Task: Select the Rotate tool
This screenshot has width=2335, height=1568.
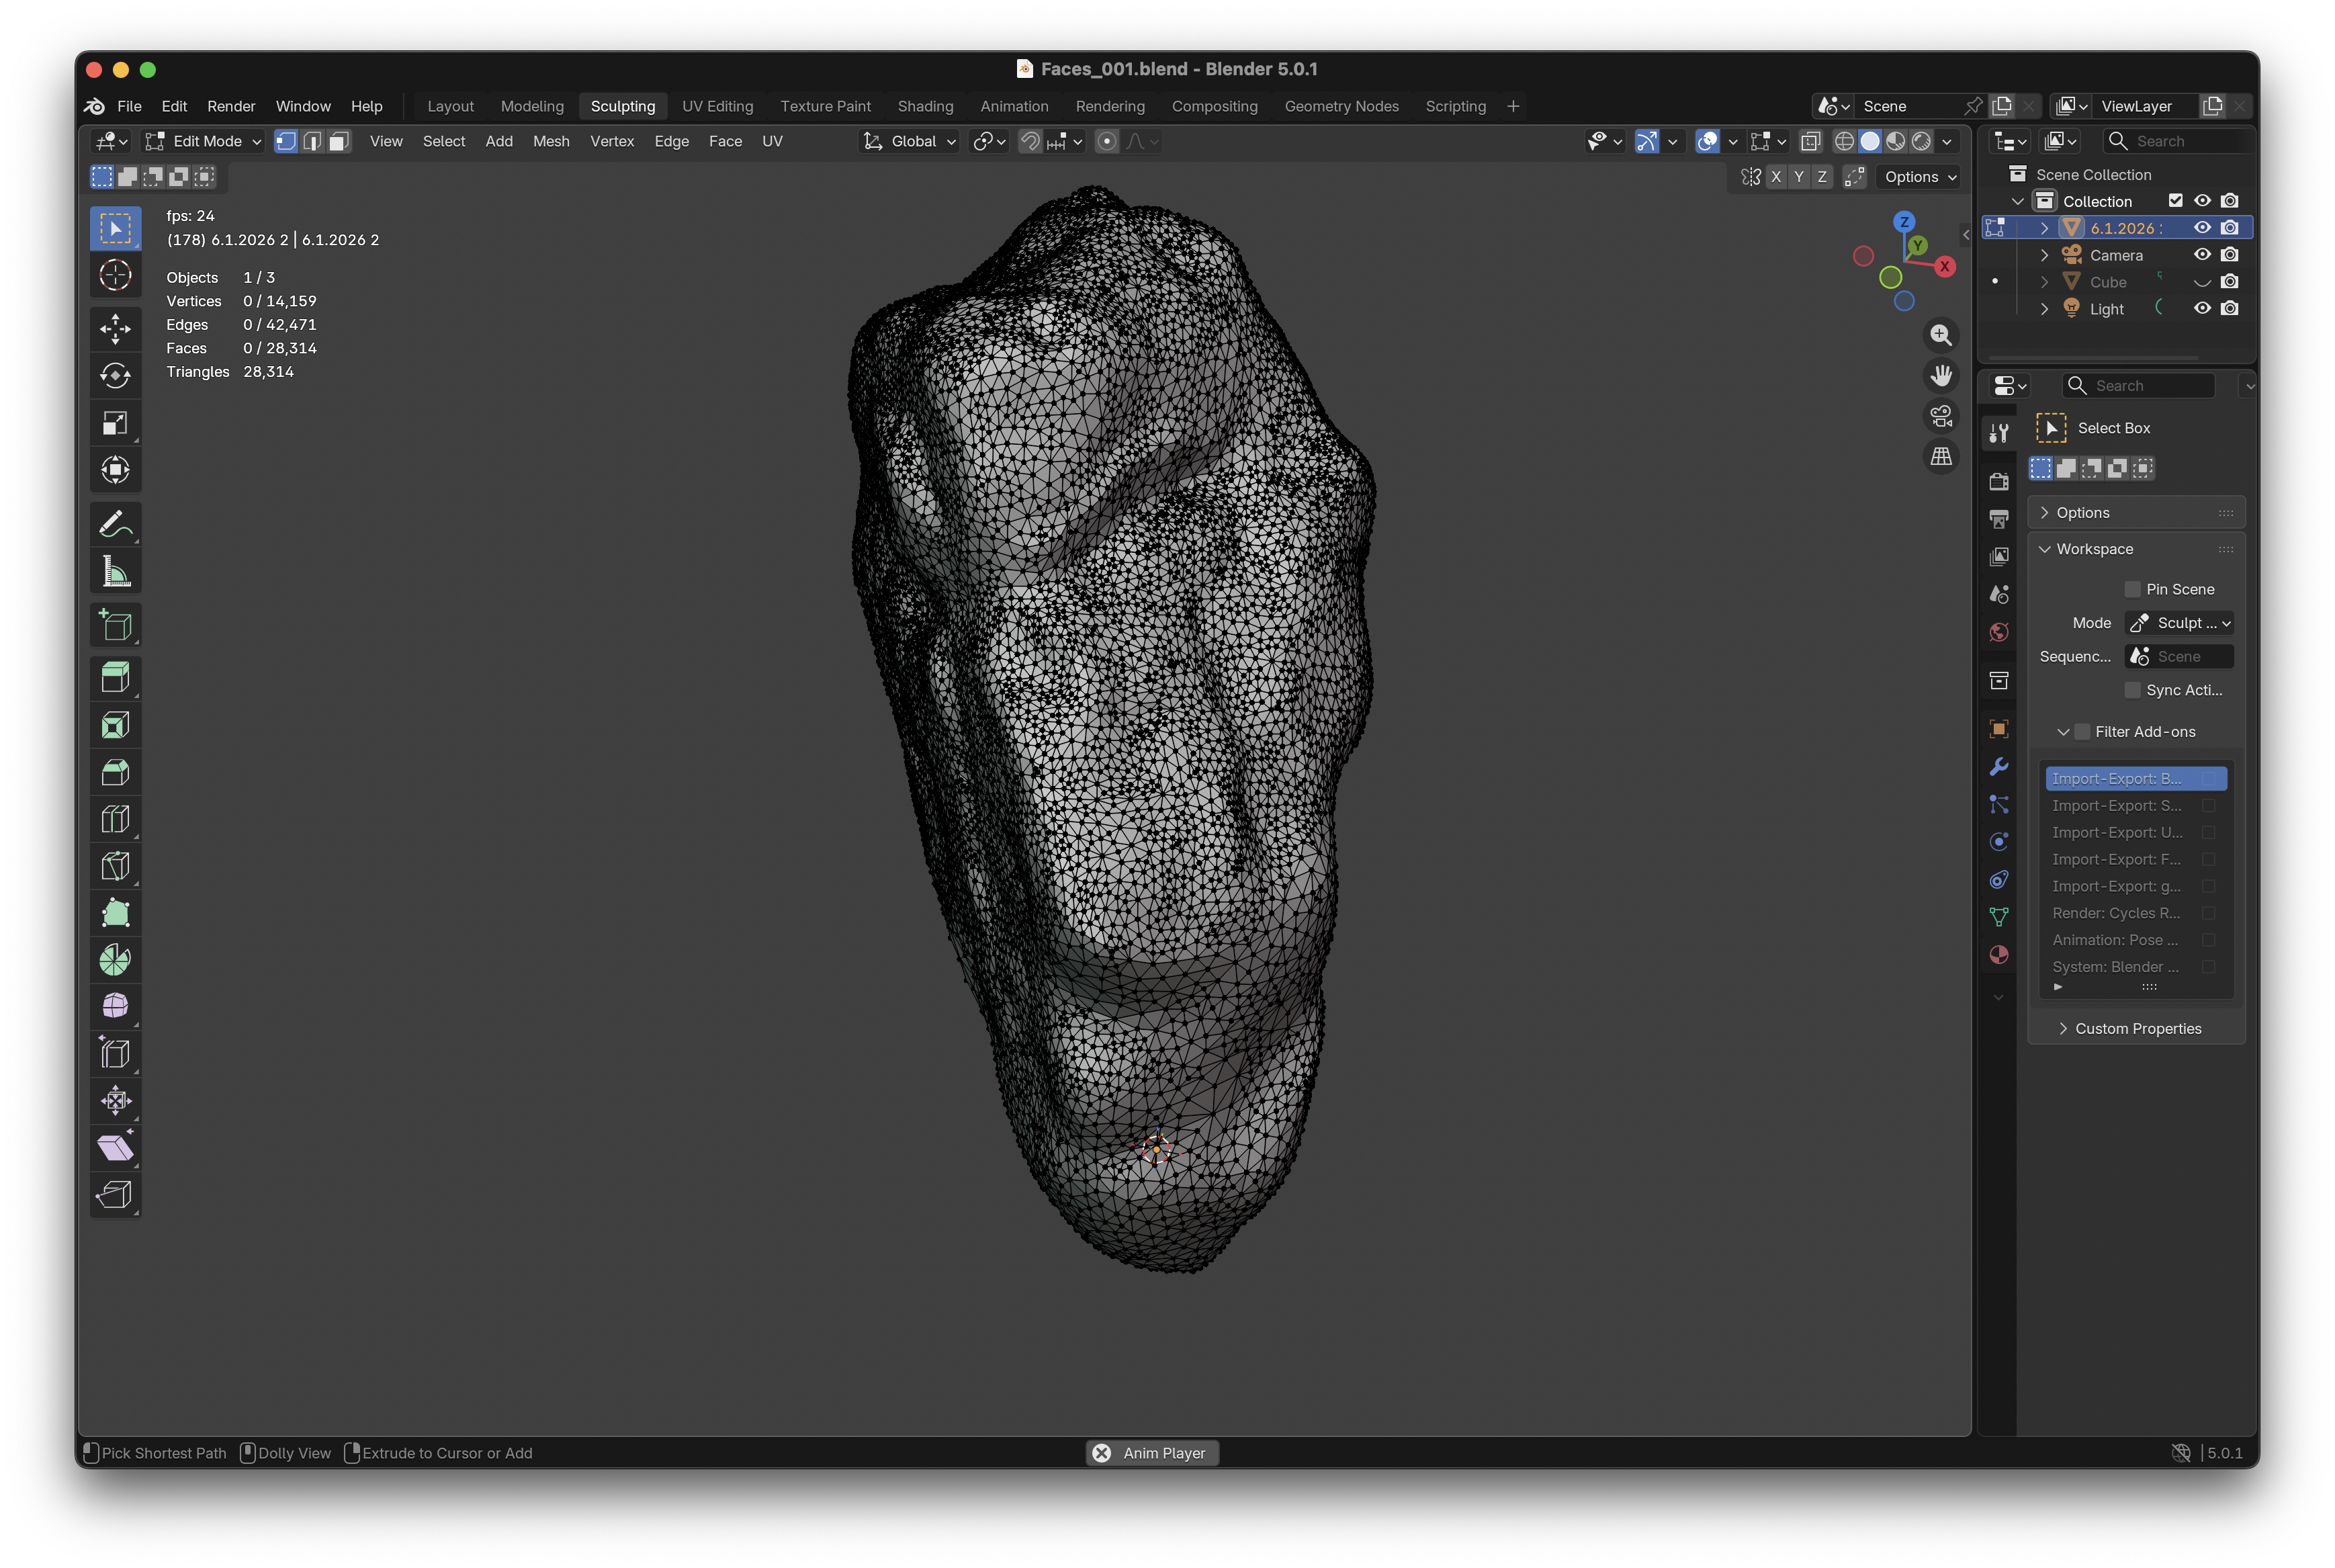Action: point(115,375)
